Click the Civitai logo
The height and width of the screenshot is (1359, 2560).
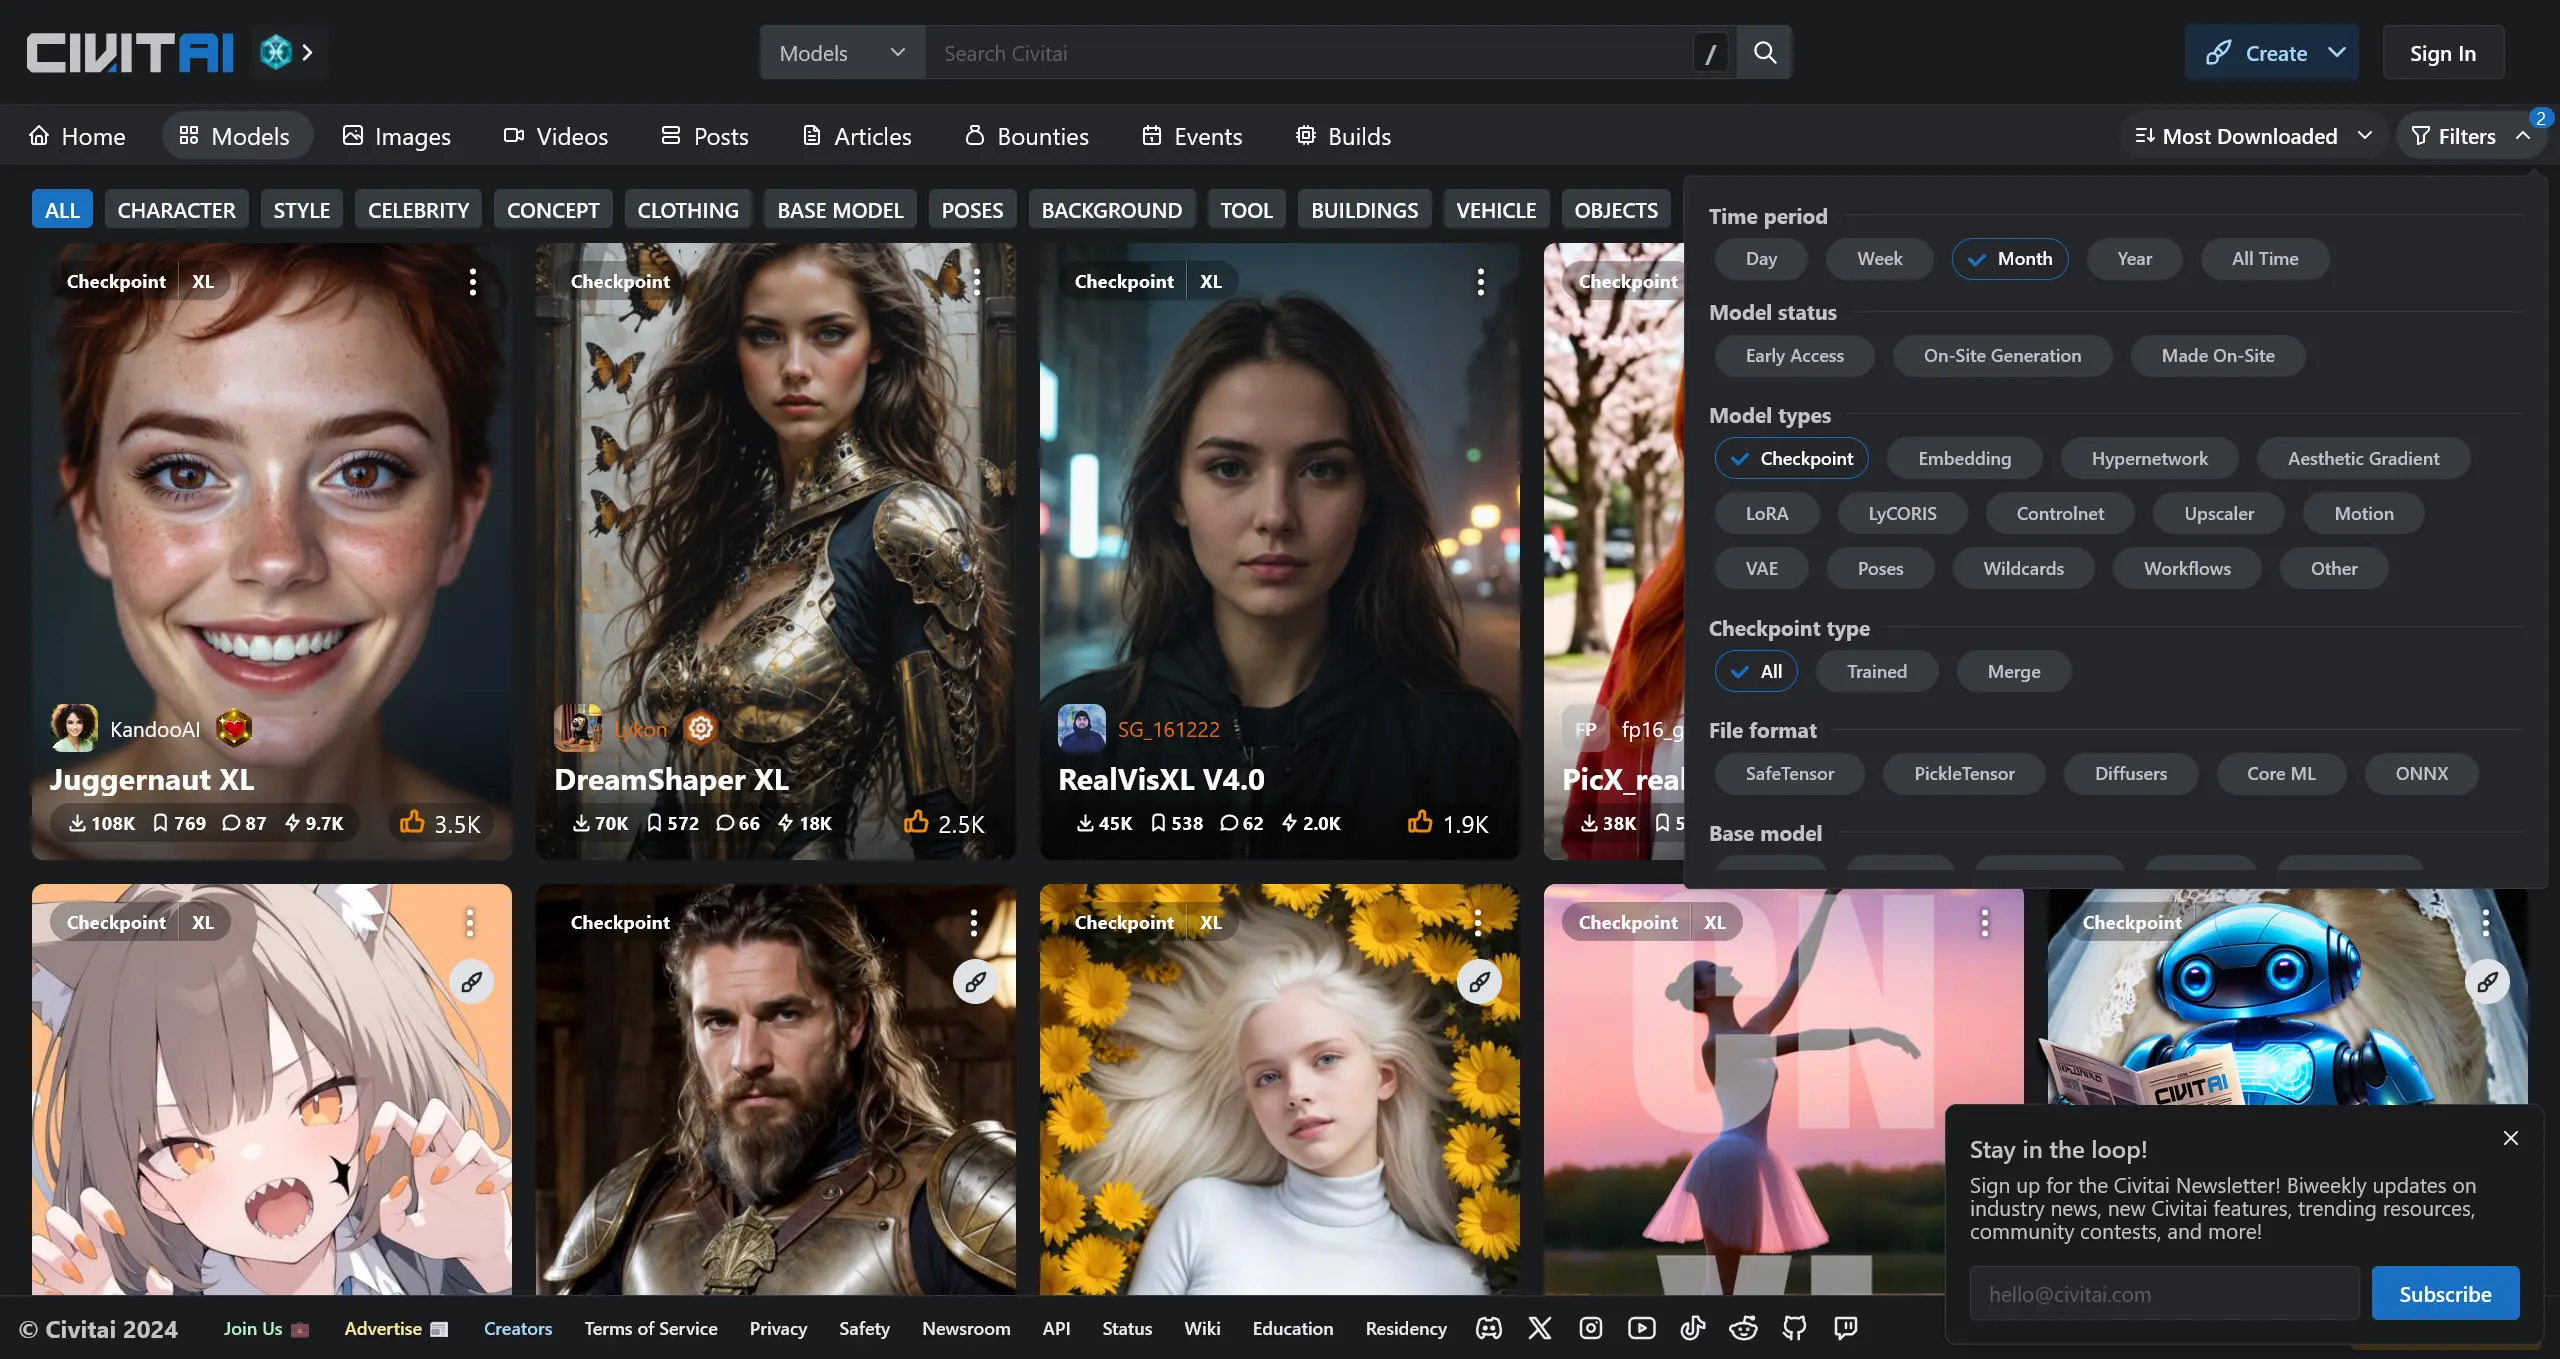point(130,53)
